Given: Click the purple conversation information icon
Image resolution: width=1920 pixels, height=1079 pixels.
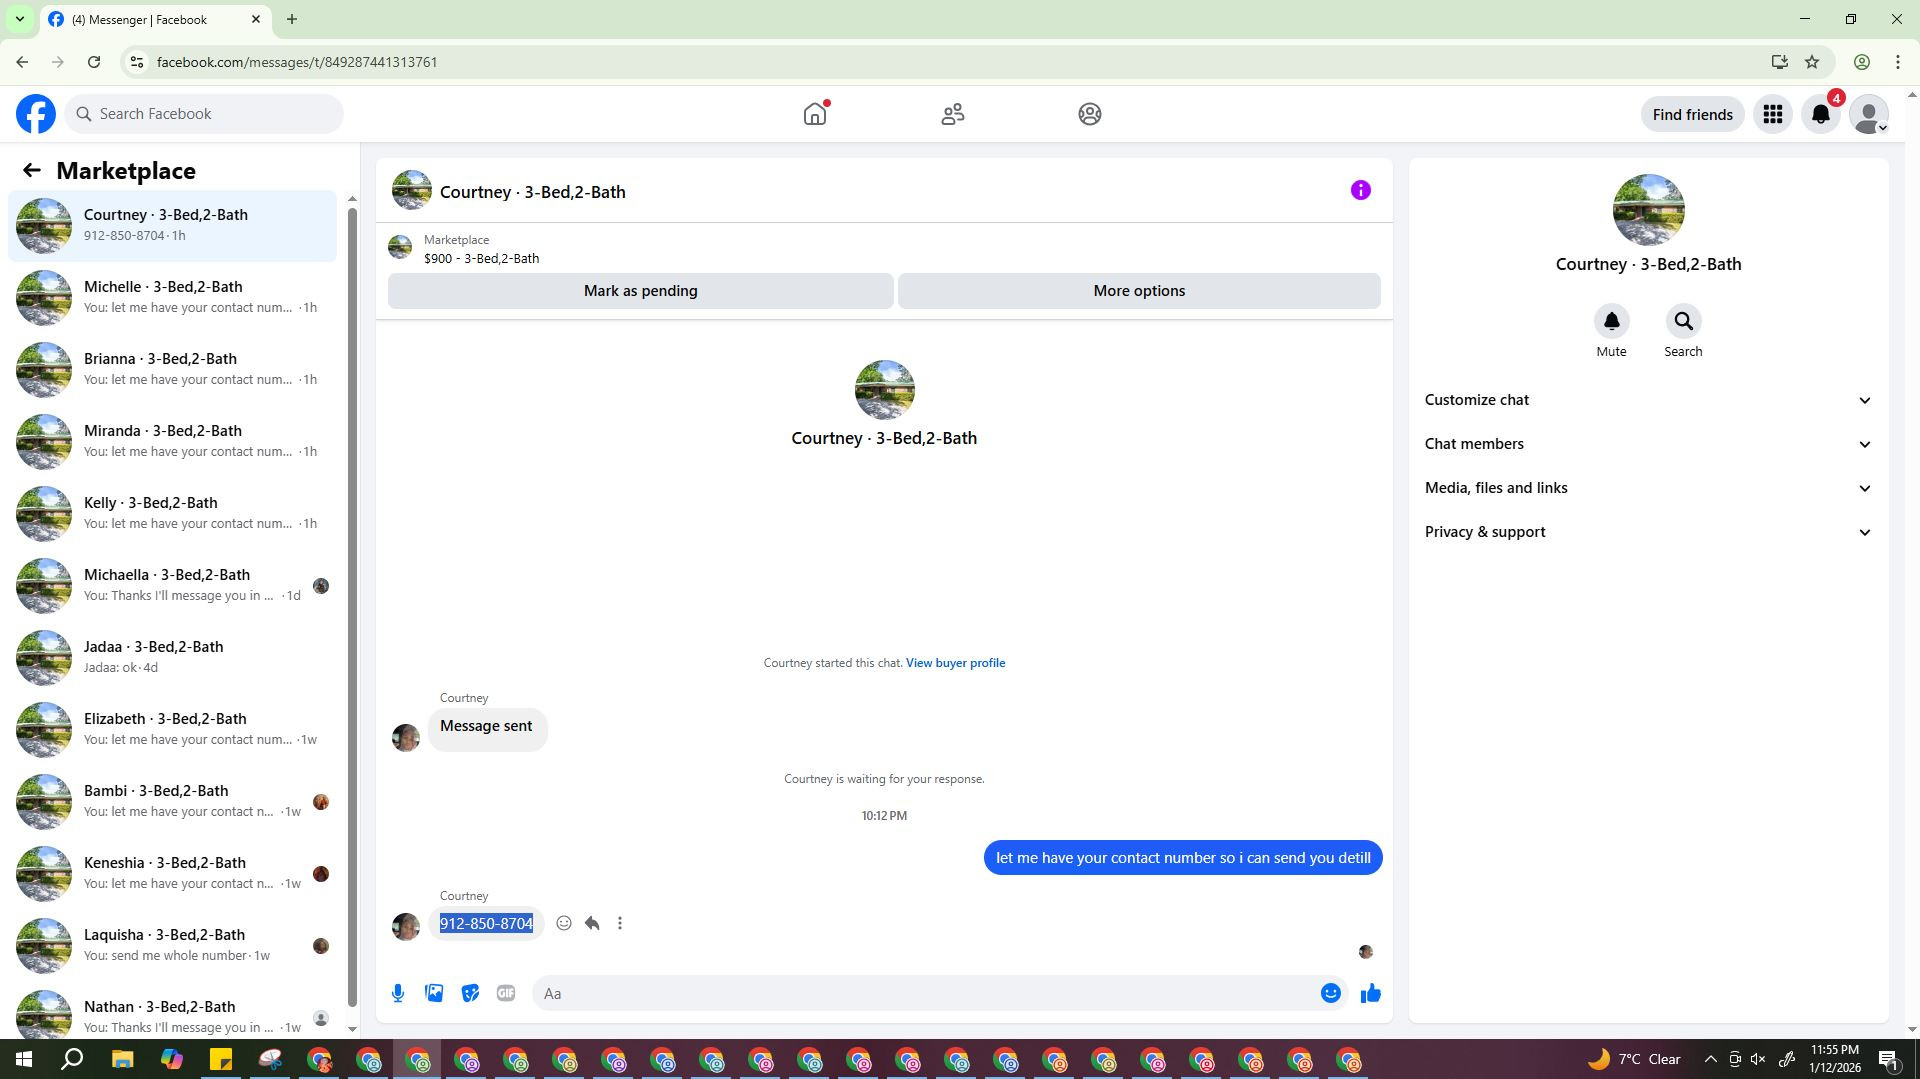Looking at the screenshot, I should (x=1361, y=190).
